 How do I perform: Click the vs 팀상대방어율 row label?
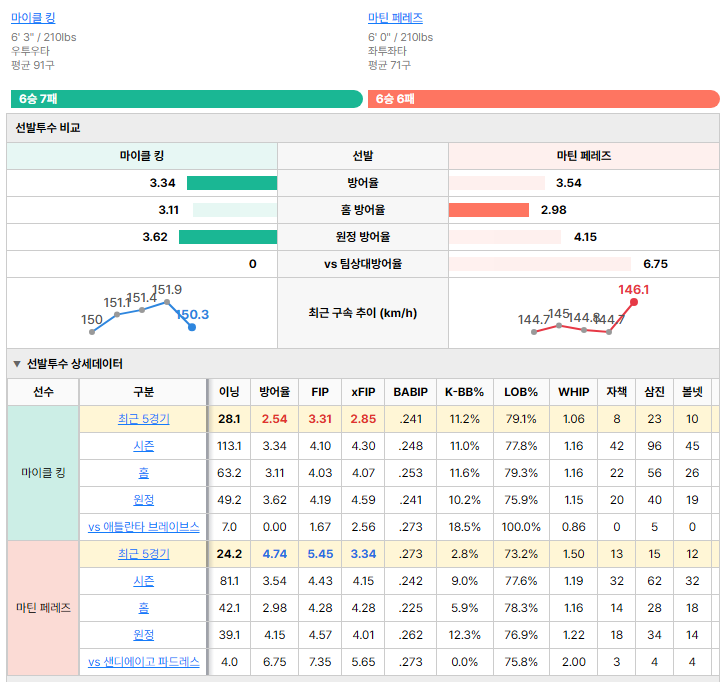363,264
